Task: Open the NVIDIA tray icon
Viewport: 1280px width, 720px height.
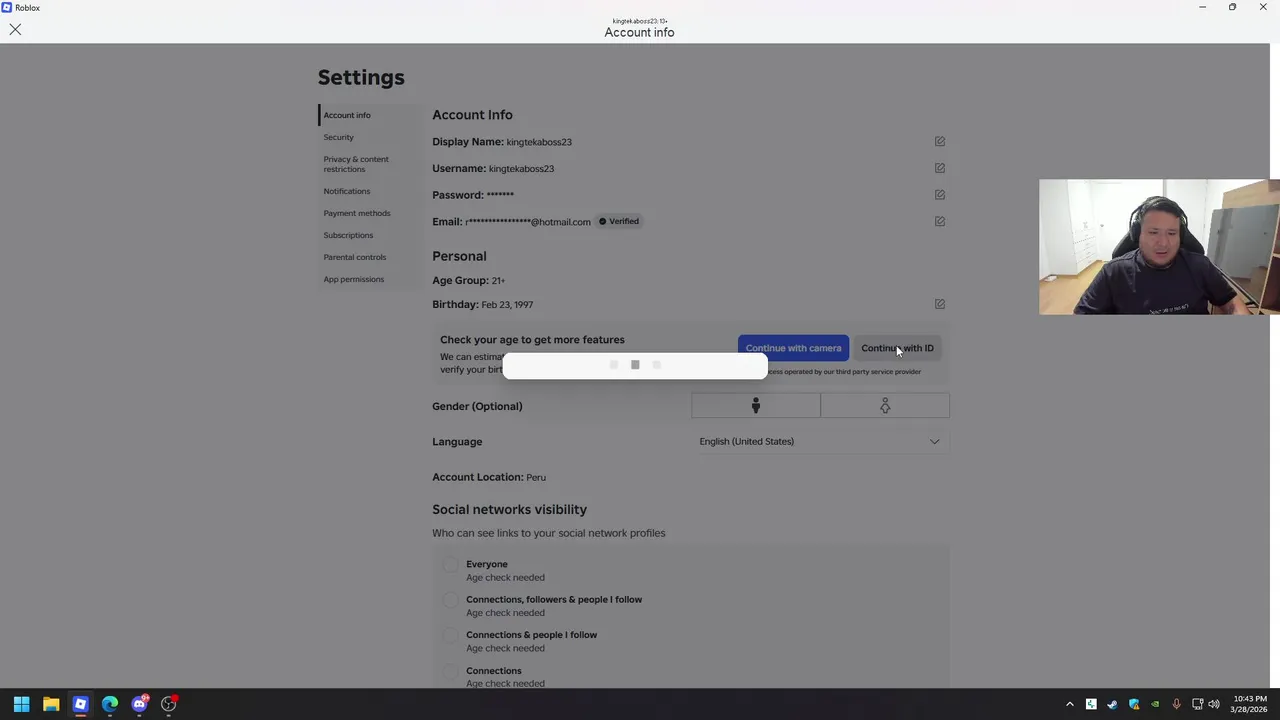Action: [1155, 704]
